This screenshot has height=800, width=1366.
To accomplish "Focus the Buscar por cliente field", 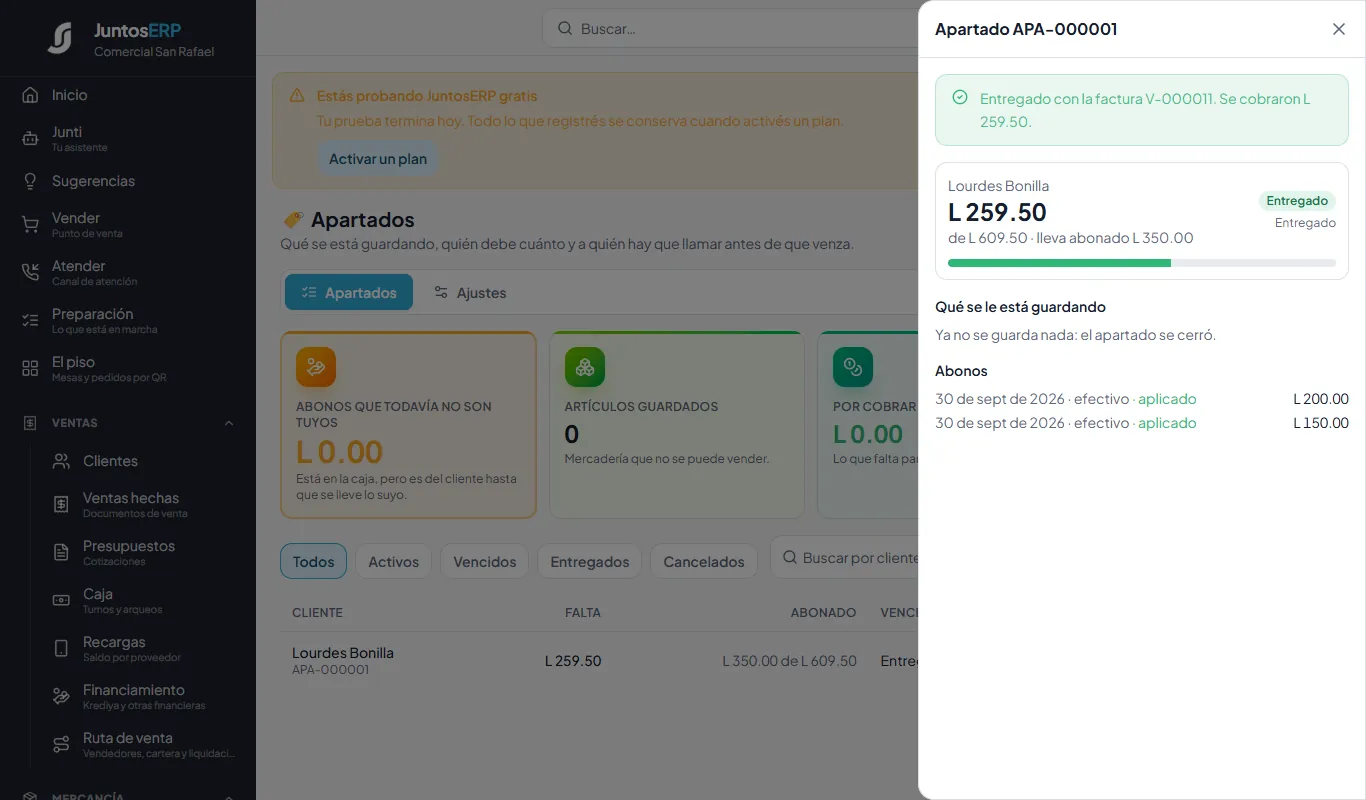I will click(x=845, y=557).
